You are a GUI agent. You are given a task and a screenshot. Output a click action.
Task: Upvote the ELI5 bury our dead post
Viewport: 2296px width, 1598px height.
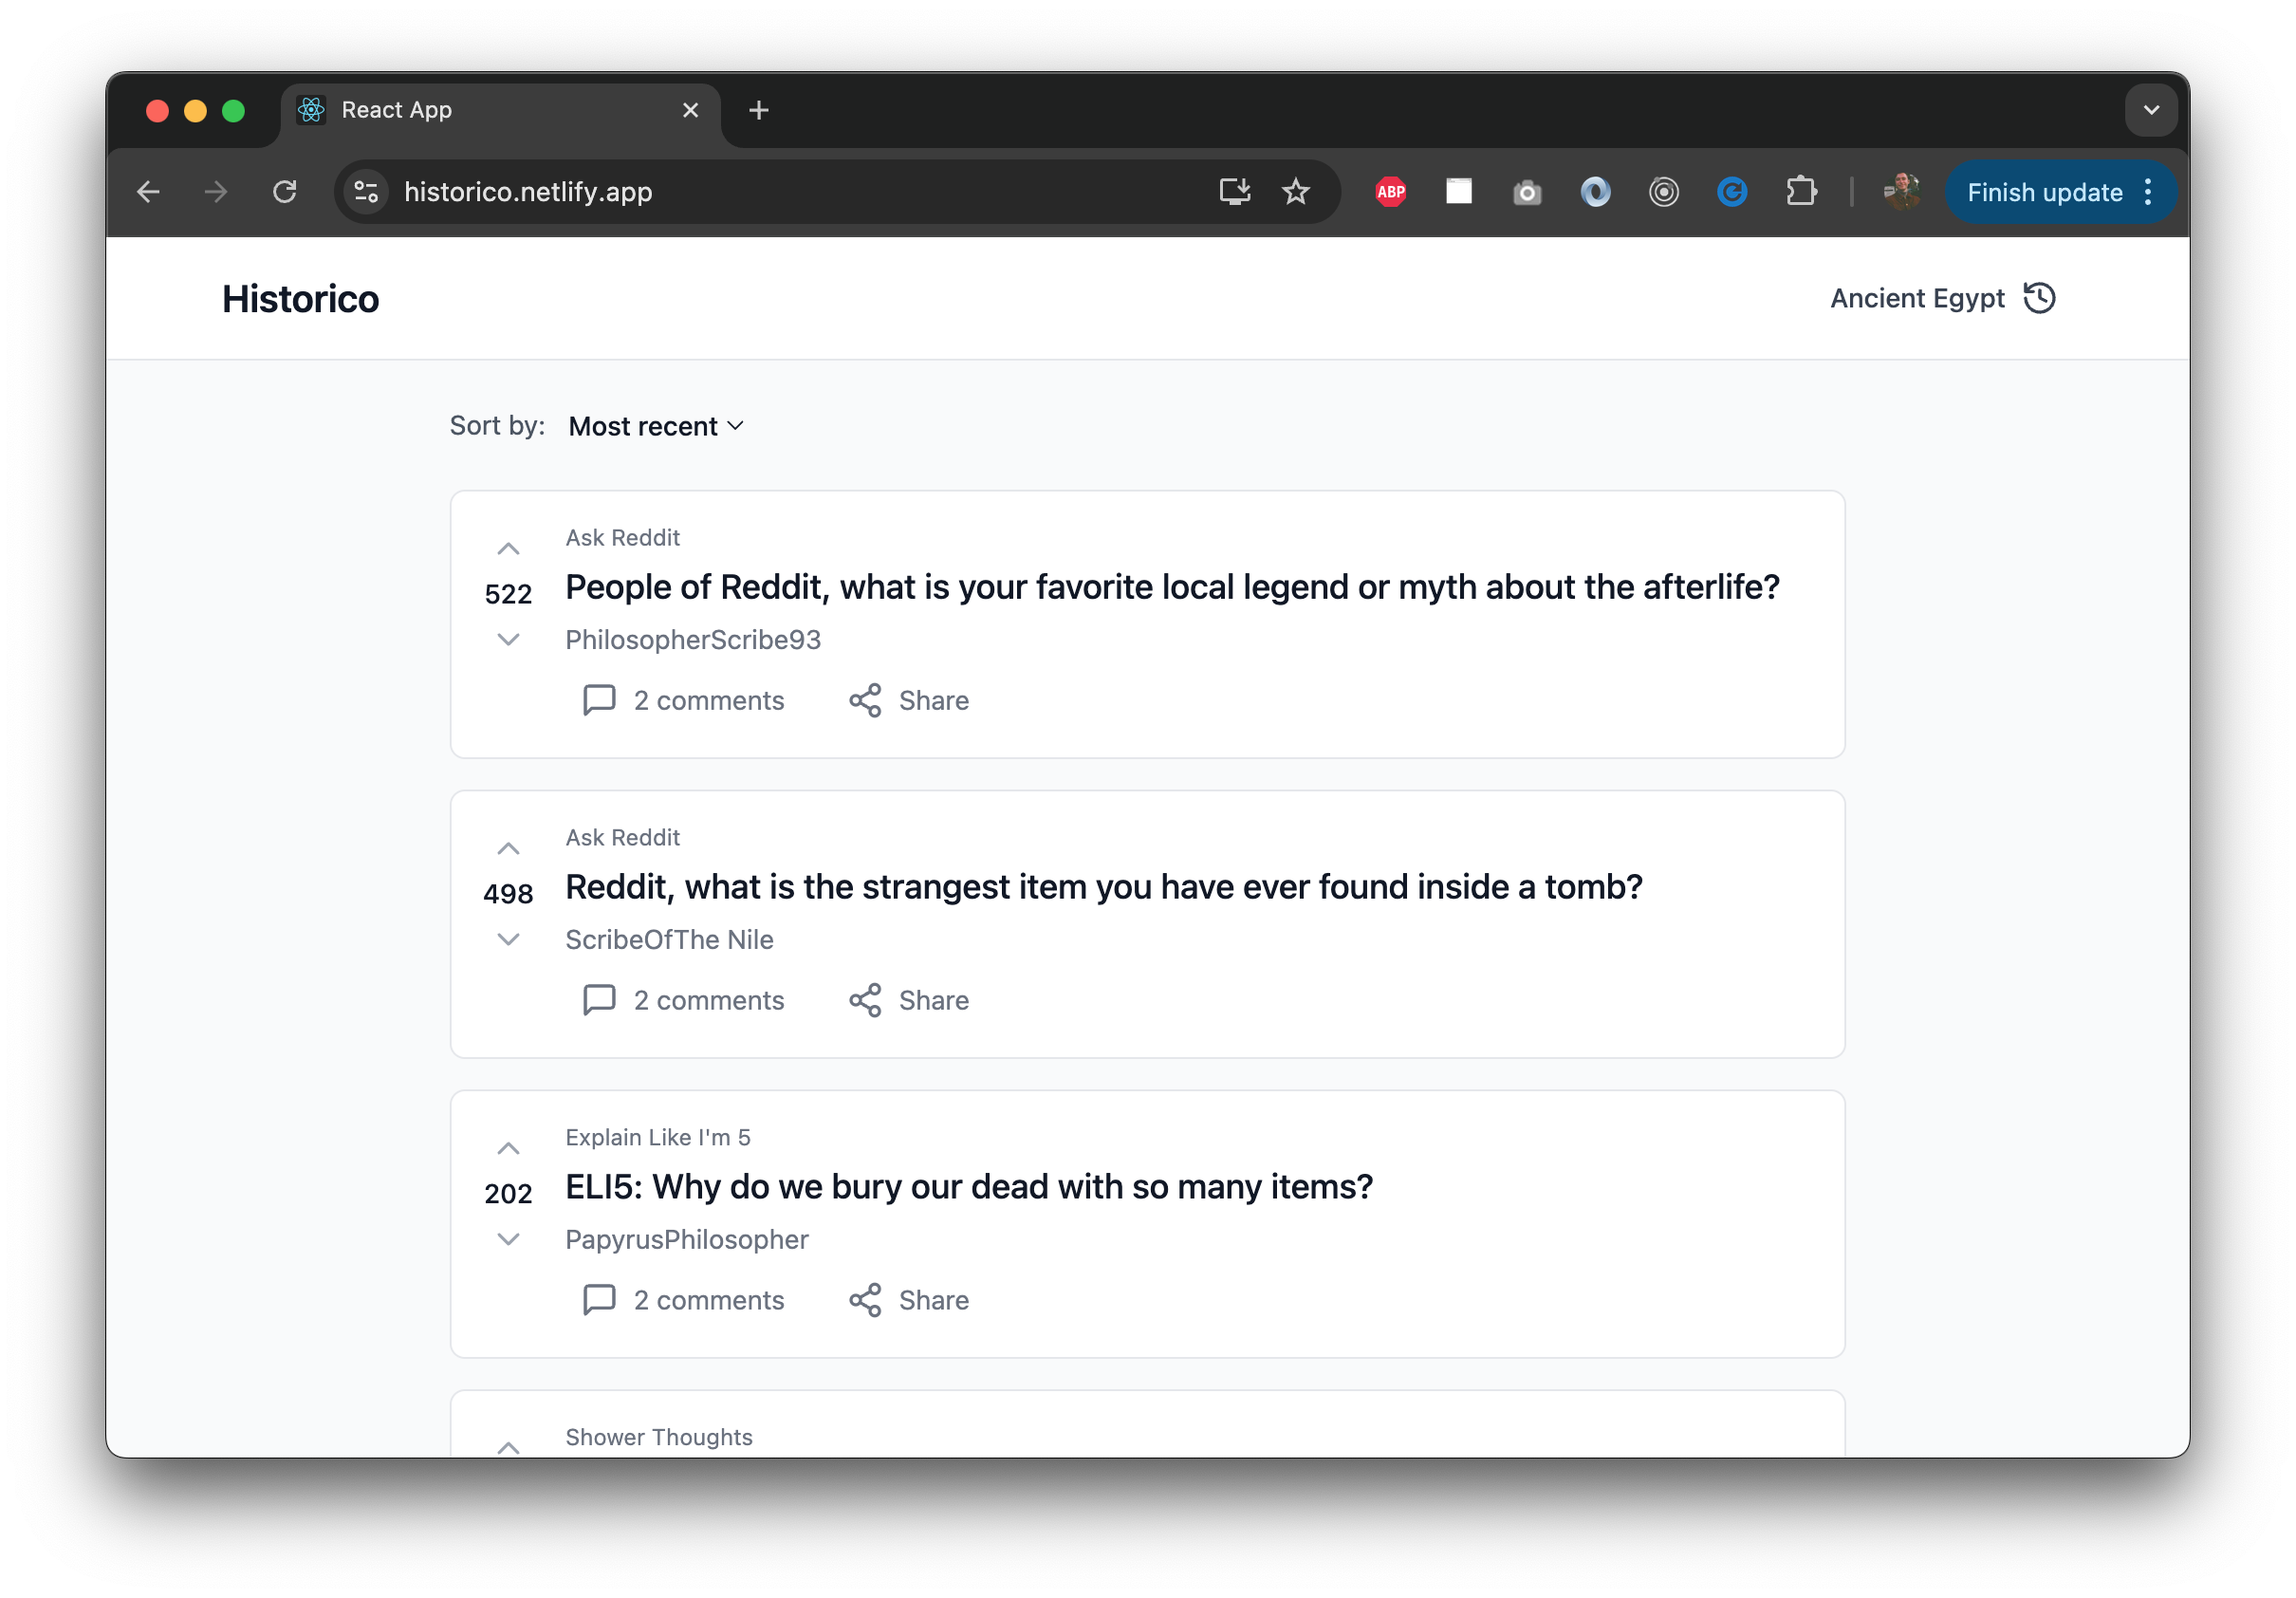(x=508, y=1149)
